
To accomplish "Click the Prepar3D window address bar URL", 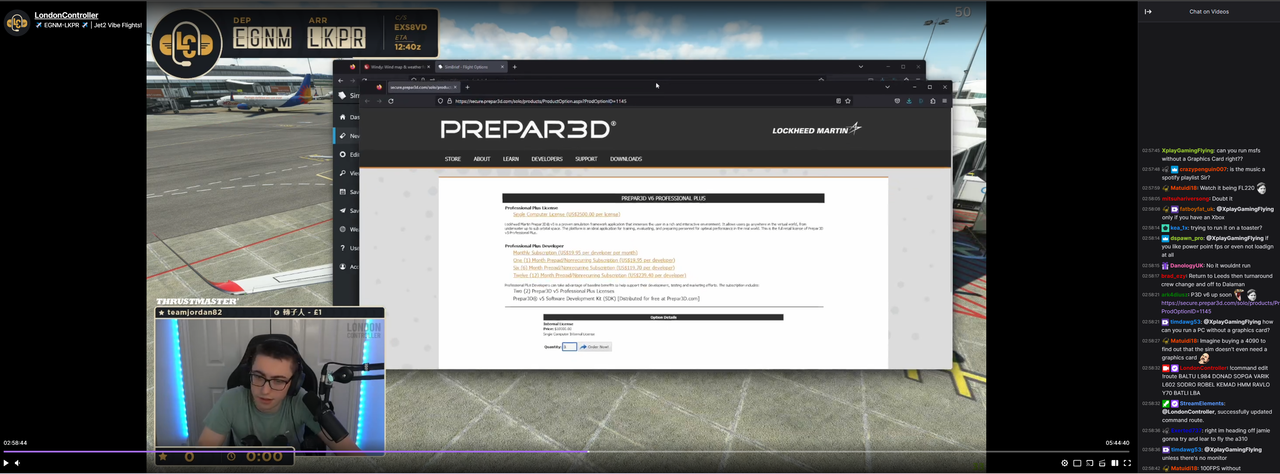I will (540, 100).
